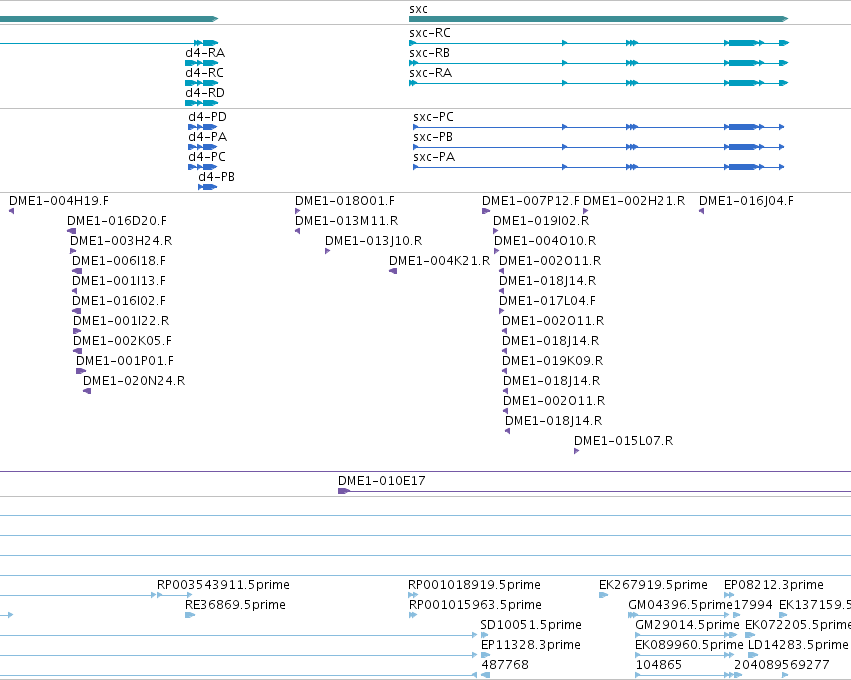This screenshot has width=851, height=680.
Task: Select EST SD10051.5prime
Action: tap(531, 625)
